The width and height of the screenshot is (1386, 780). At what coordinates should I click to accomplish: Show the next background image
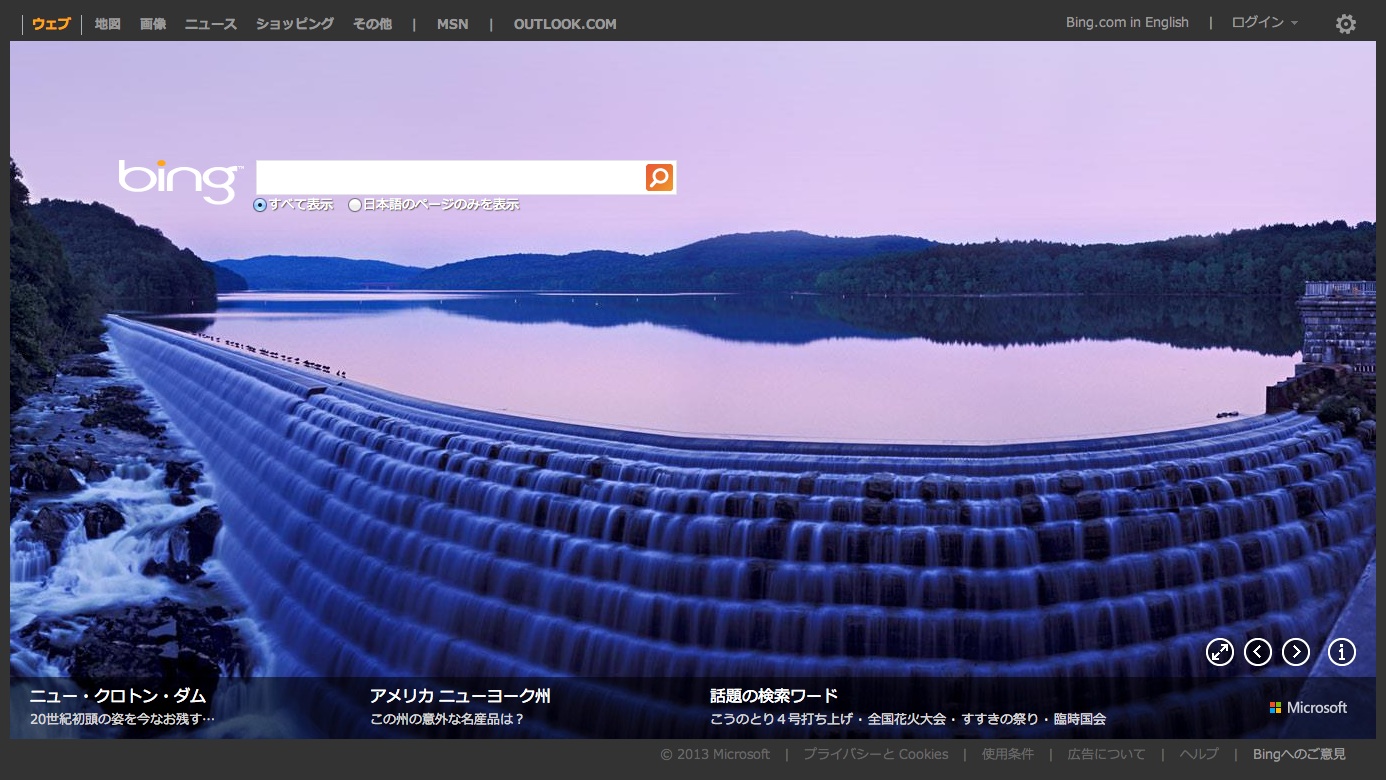point(1296,652)
